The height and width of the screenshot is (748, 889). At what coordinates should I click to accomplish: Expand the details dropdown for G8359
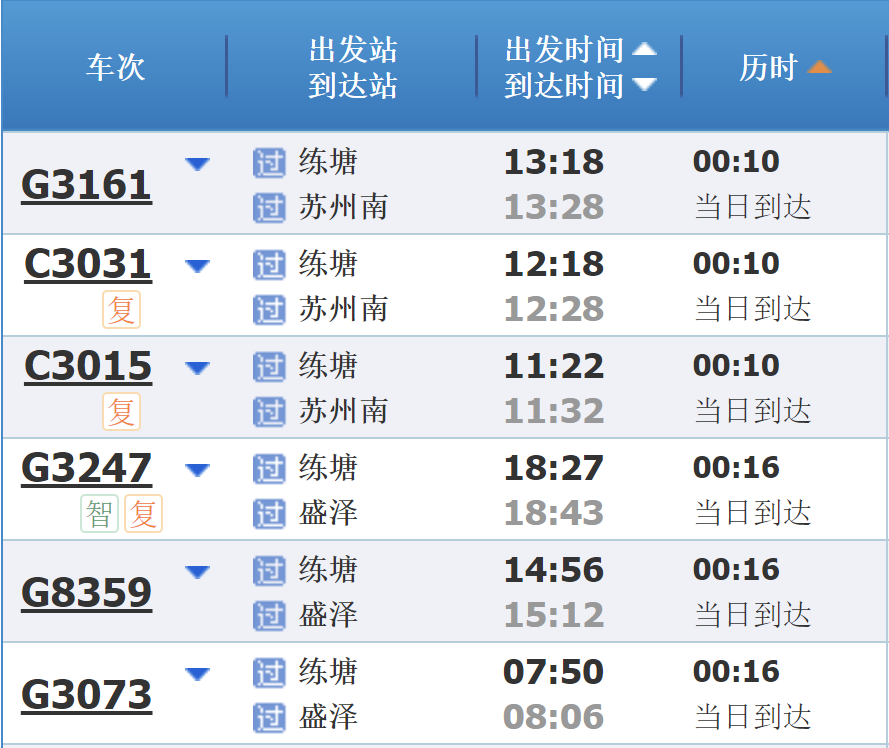click(198, 571)
